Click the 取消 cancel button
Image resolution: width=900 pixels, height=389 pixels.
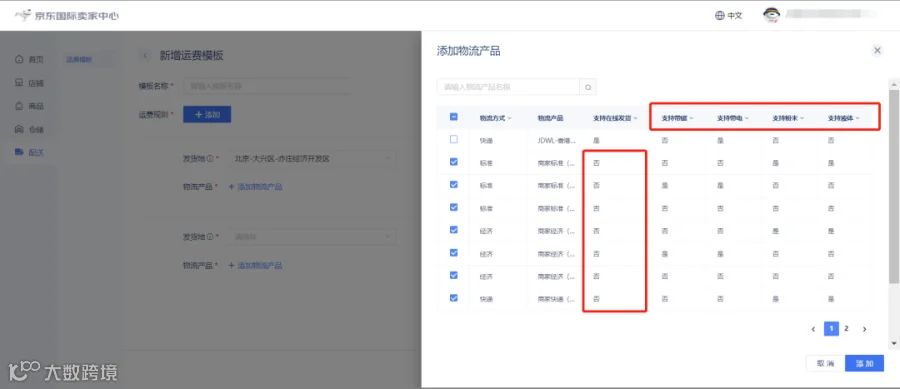click(825, 363)
